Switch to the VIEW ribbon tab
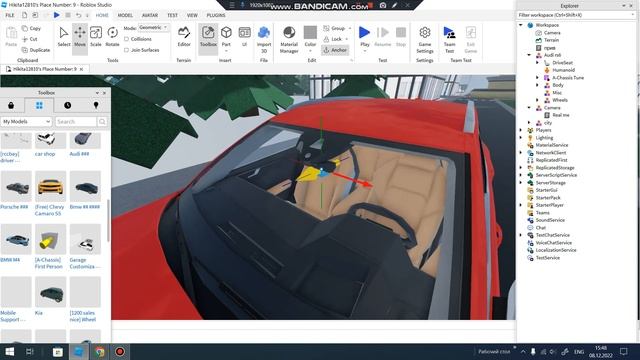Screen dimensions: 640x360 [192, 15]
